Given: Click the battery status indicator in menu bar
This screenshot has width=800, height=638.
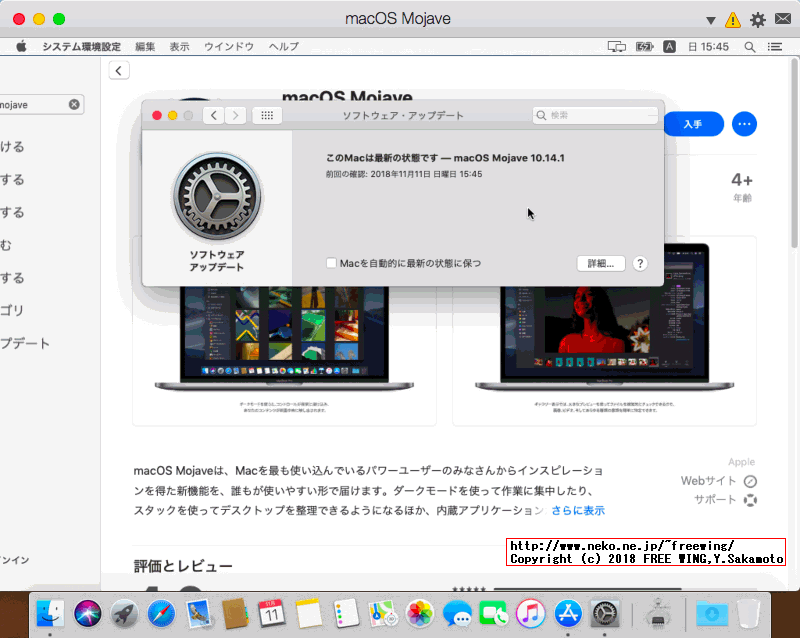Looking at the screenshot, I should [644, 46].
